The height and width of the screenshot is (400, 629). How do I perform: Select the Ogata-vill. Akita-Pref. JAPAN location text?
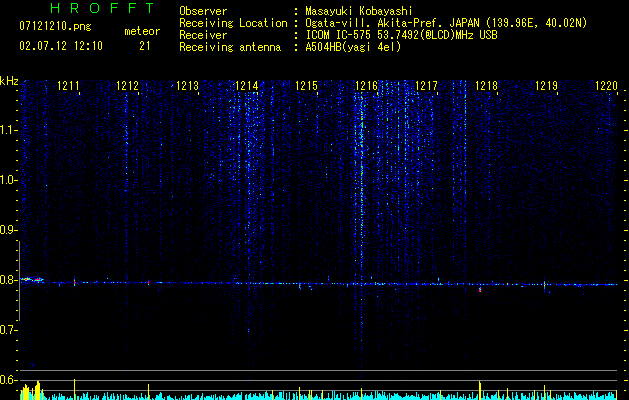click(446, 23)
